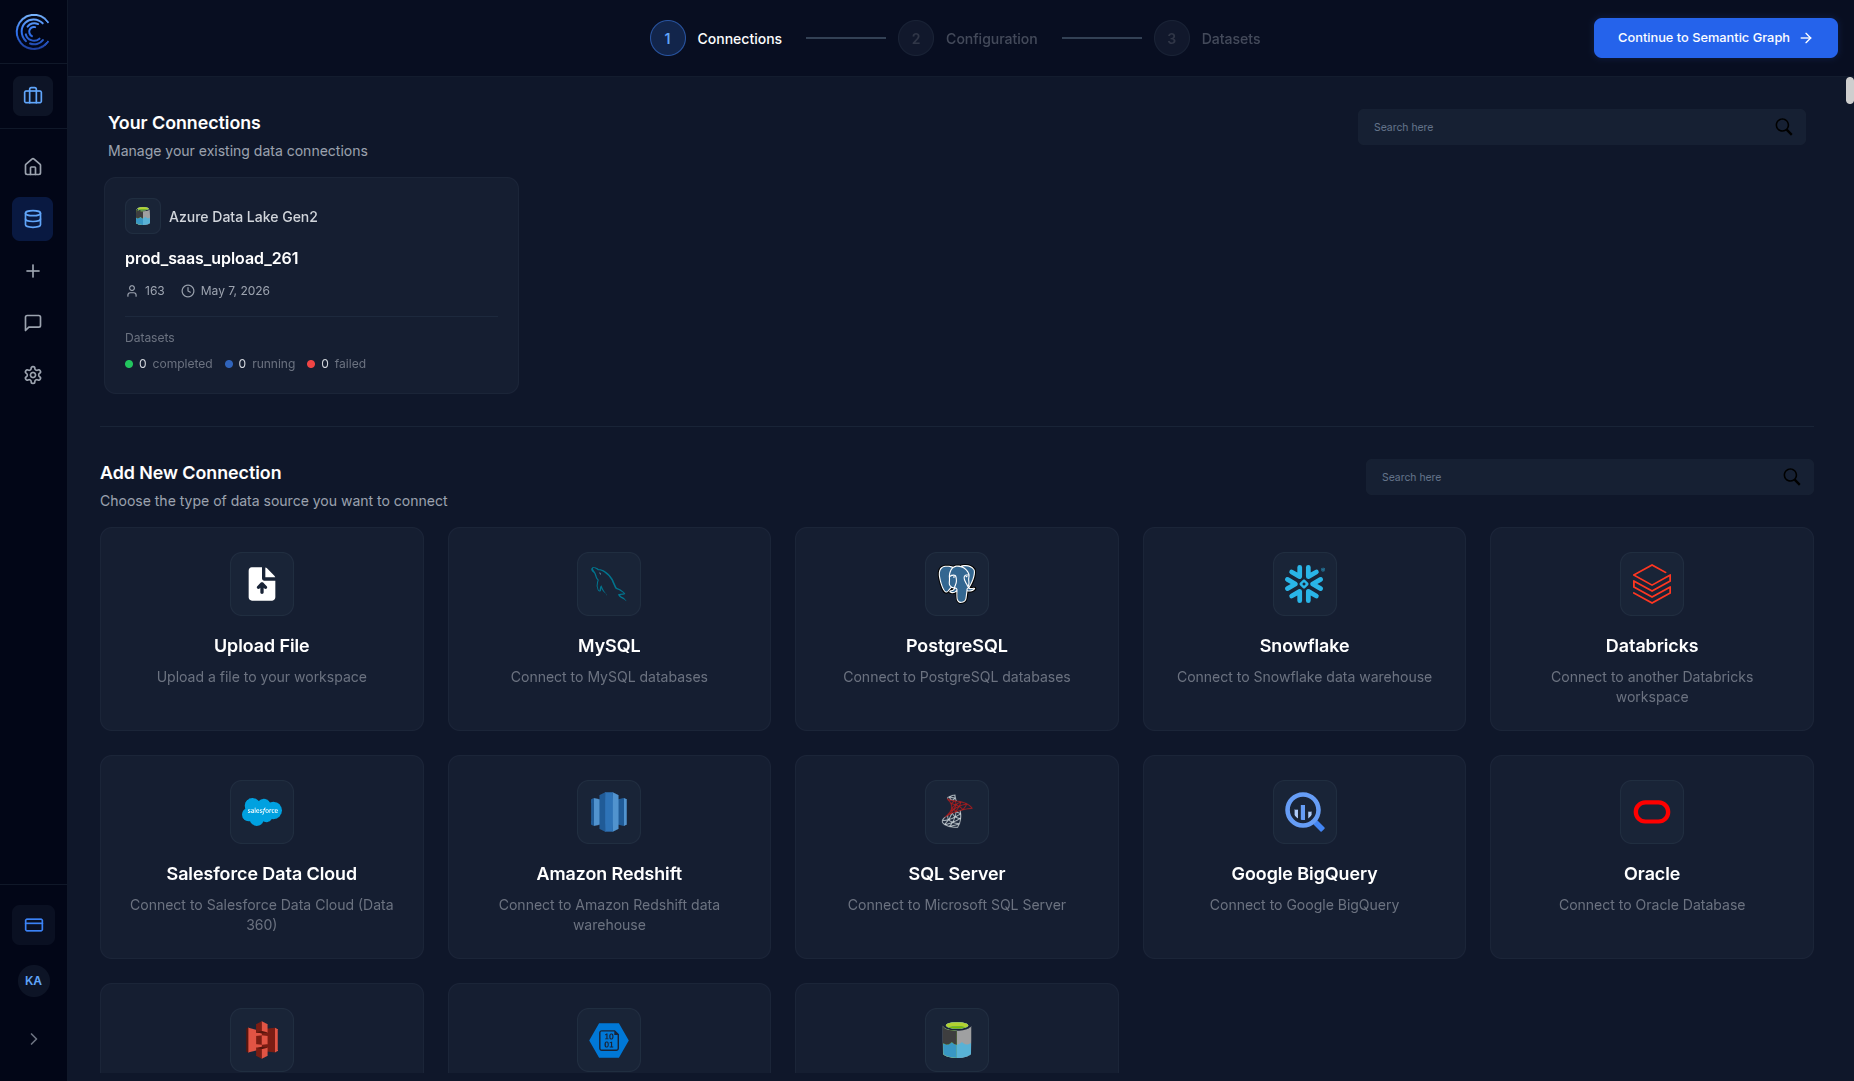Click the 0 failed datasets status
Screen dimensions: 1854x1081
pyautogui.click(x=337, y=364)
